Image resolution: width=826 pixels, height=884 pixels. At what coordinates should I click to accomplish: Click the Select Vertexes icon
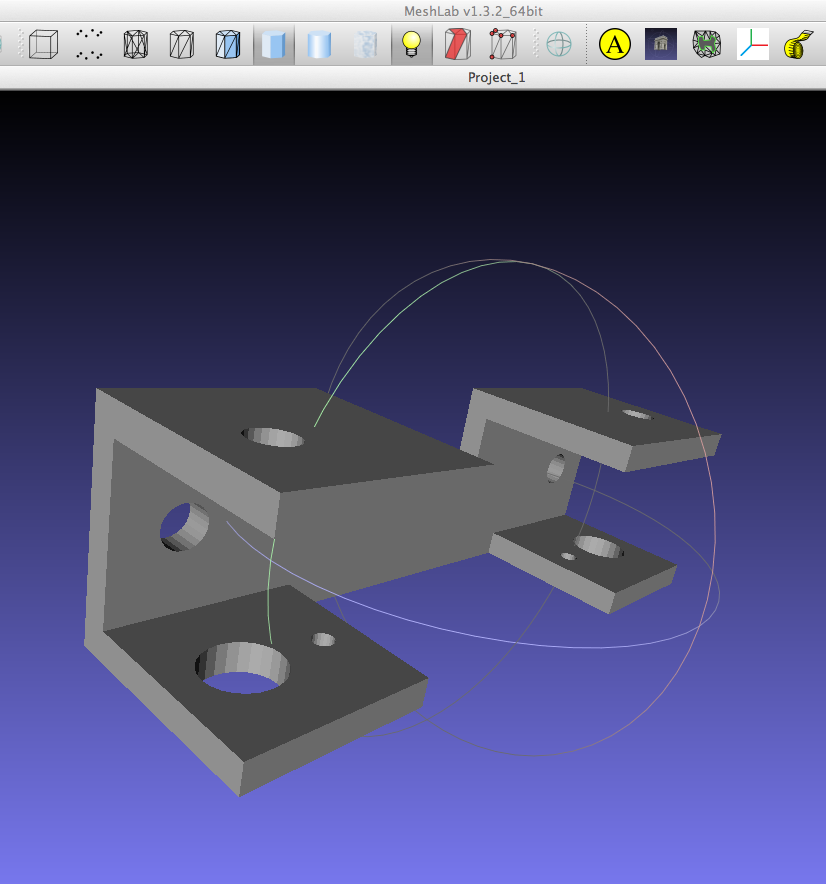(503, 44)
